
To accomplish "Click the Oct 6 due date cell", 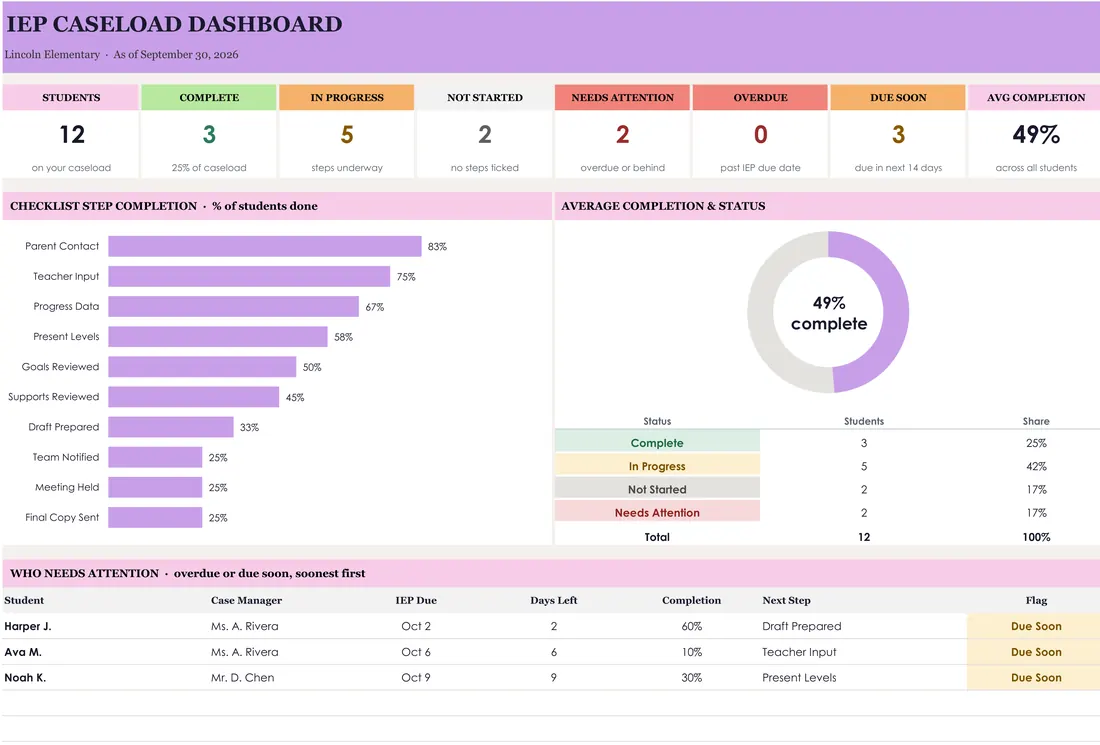I will (416, 652).
